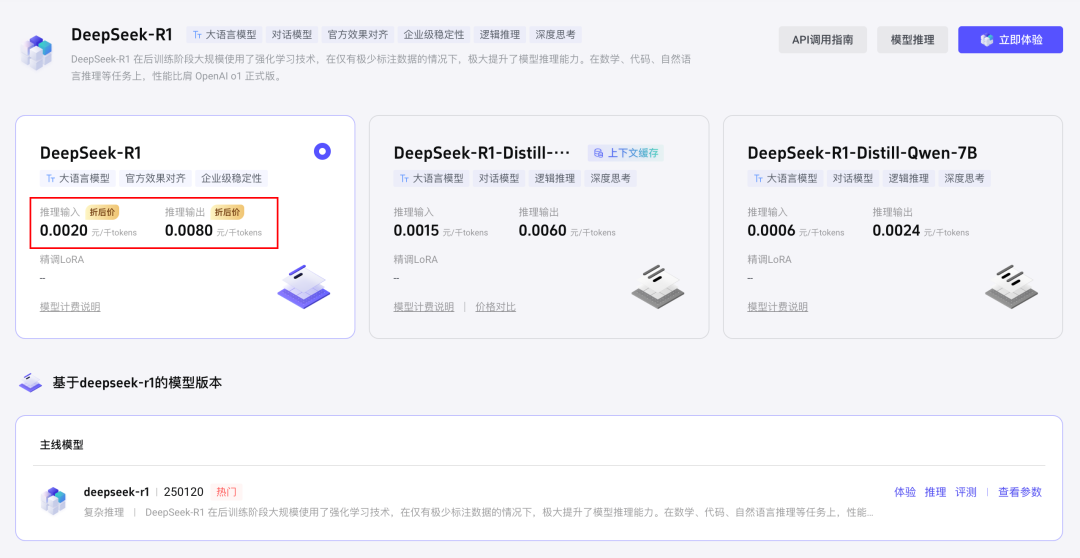Click the deepseek-r1 model name in list
Image resolution: width=1080 pixels, height=558 pixels.
(116, 492)
